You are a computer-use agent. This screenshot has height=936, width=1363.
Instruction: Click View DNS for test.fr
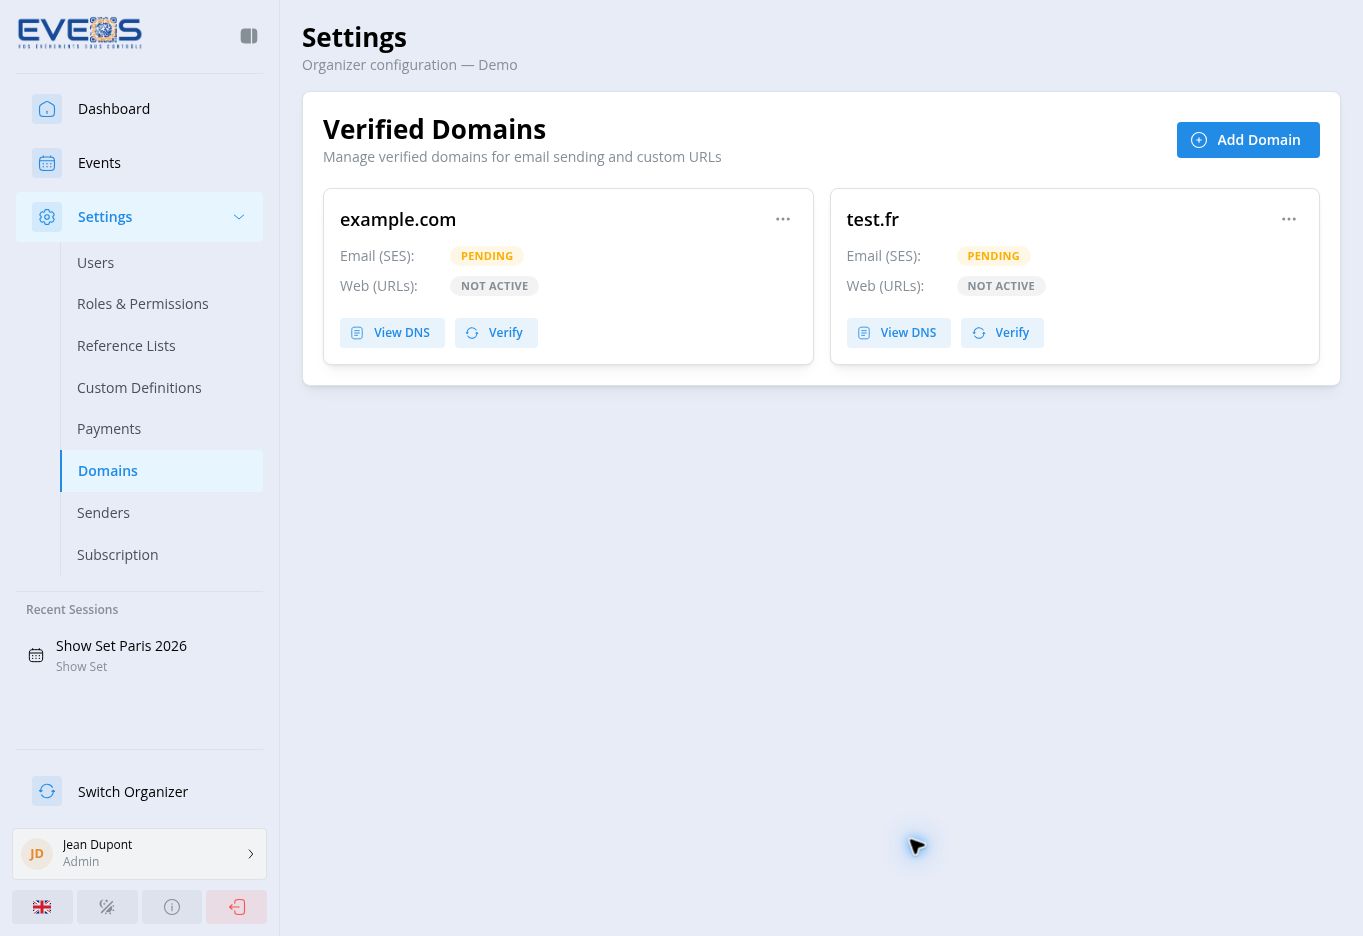[899, 333]
